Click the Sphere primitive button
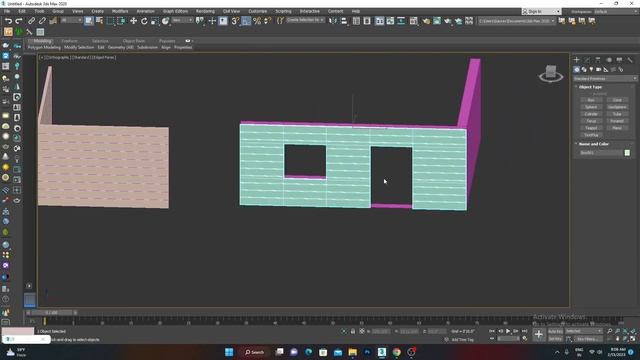The width and height of the screenshot is (640, 360). (x=591, y=107)
